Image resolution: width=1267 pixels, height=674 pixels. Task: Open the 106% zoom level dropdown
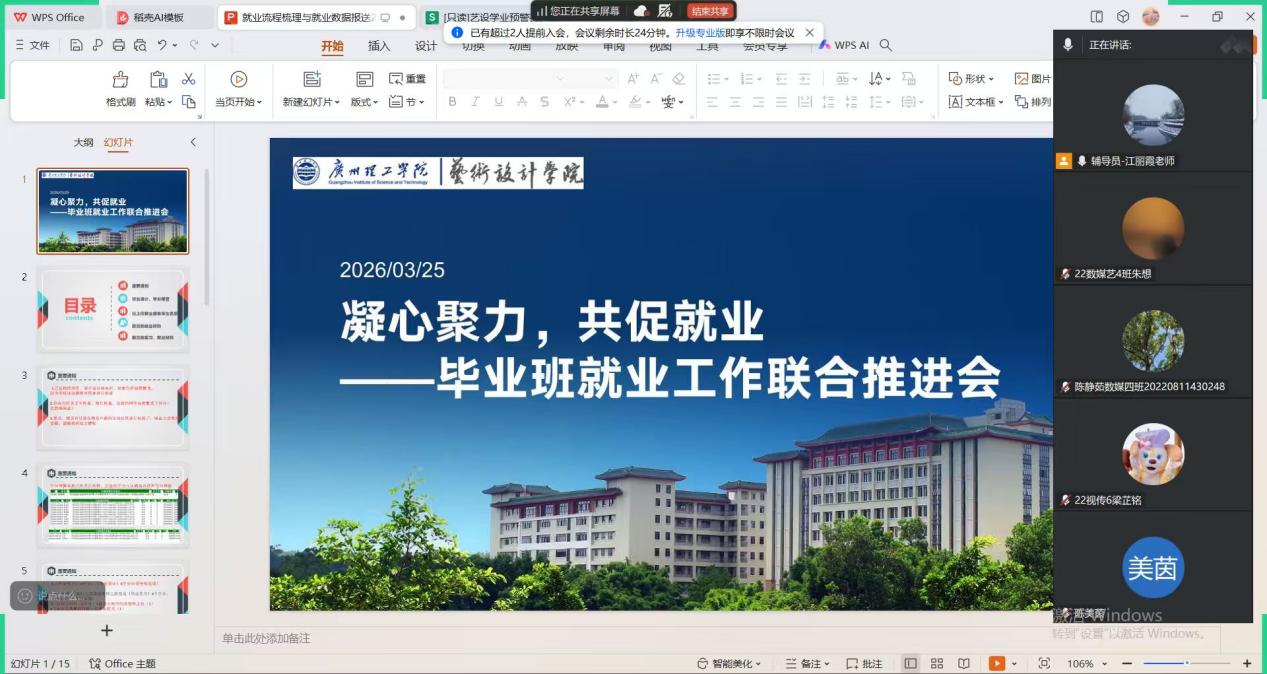[x=1085, y=663]
